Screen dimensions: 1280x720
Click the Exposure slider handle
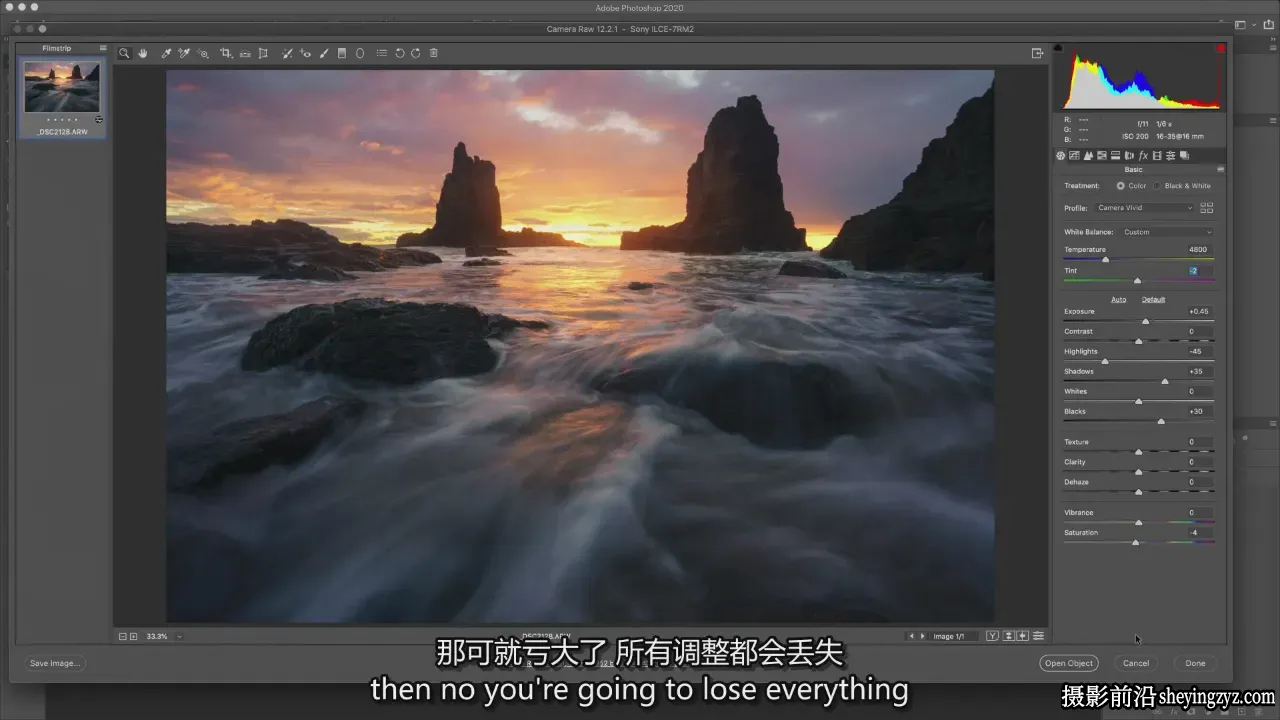coord(1145,321)
